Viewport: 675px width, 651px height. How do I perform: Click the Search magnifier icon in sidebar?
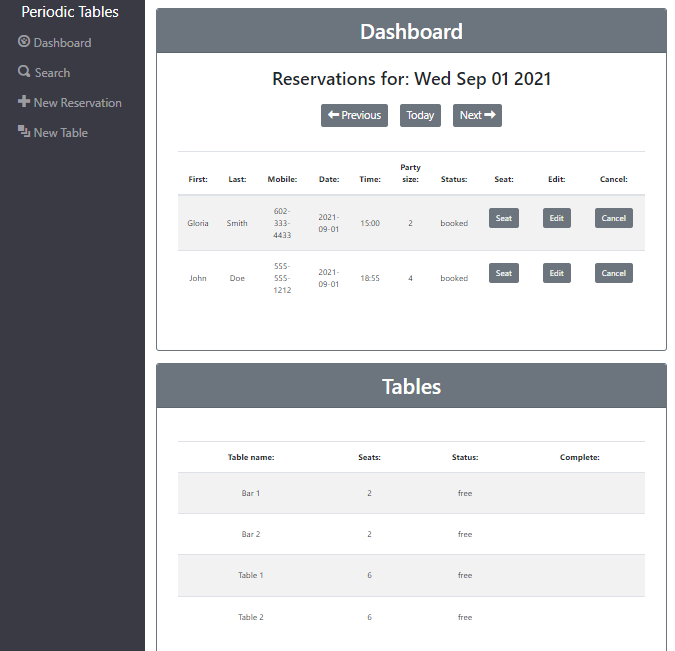pos(24,71)
